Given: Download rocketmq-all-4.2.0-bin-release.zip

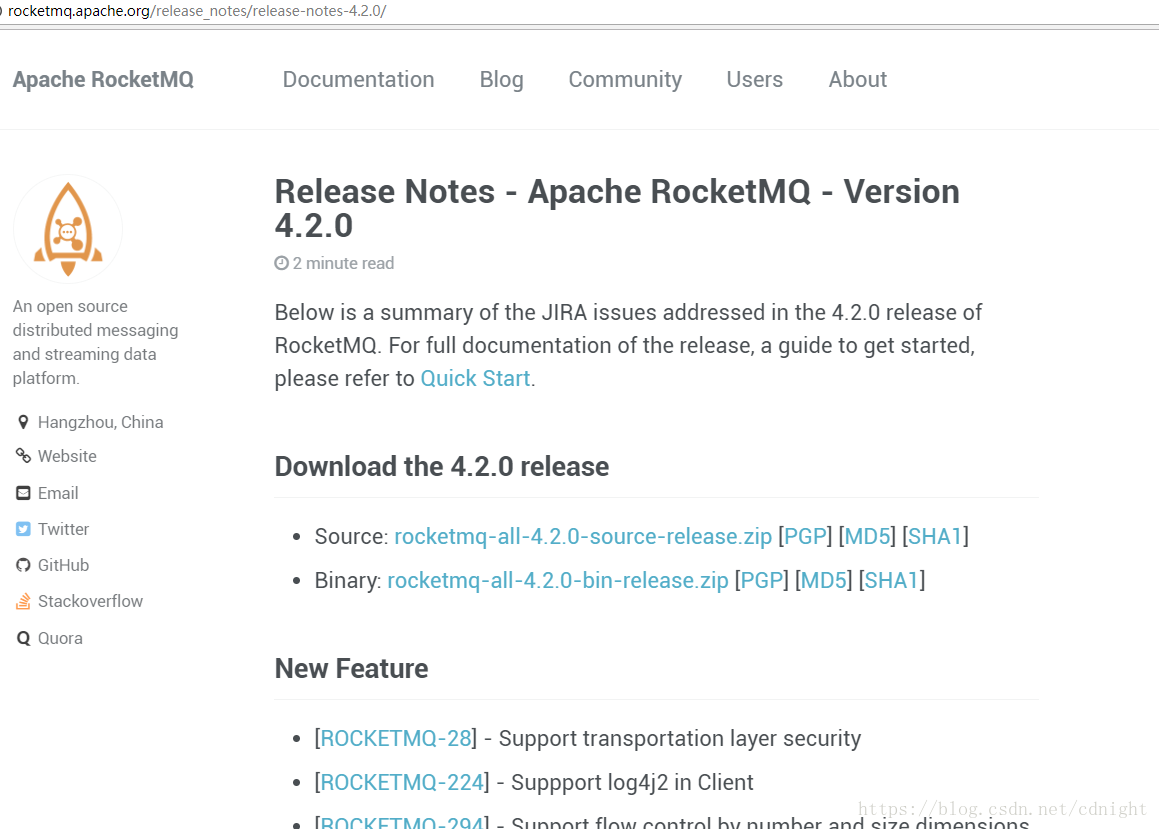Looking at the screenshot, I should pos(557,581).
